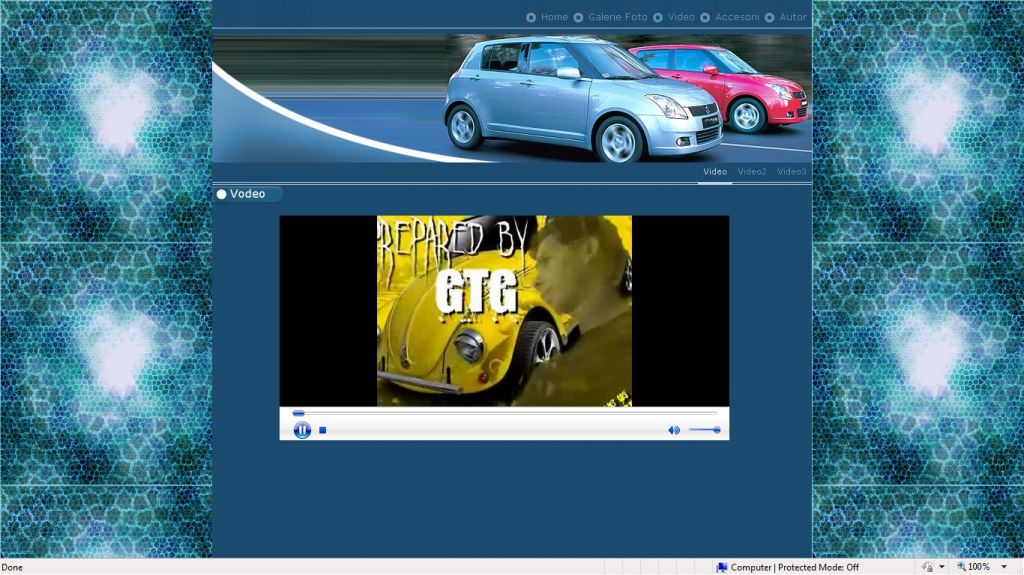Click the volume slider in the player

(x=704, y=430)
